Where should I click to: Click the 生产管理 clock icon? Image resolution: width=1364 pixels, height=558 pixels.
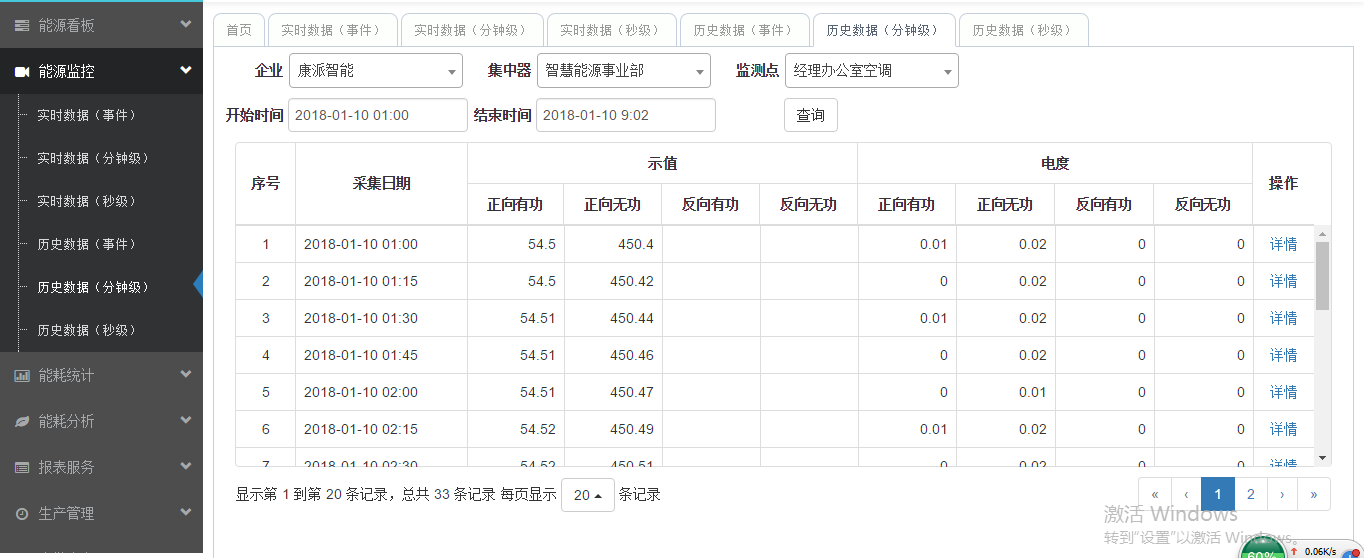[21, 514]
